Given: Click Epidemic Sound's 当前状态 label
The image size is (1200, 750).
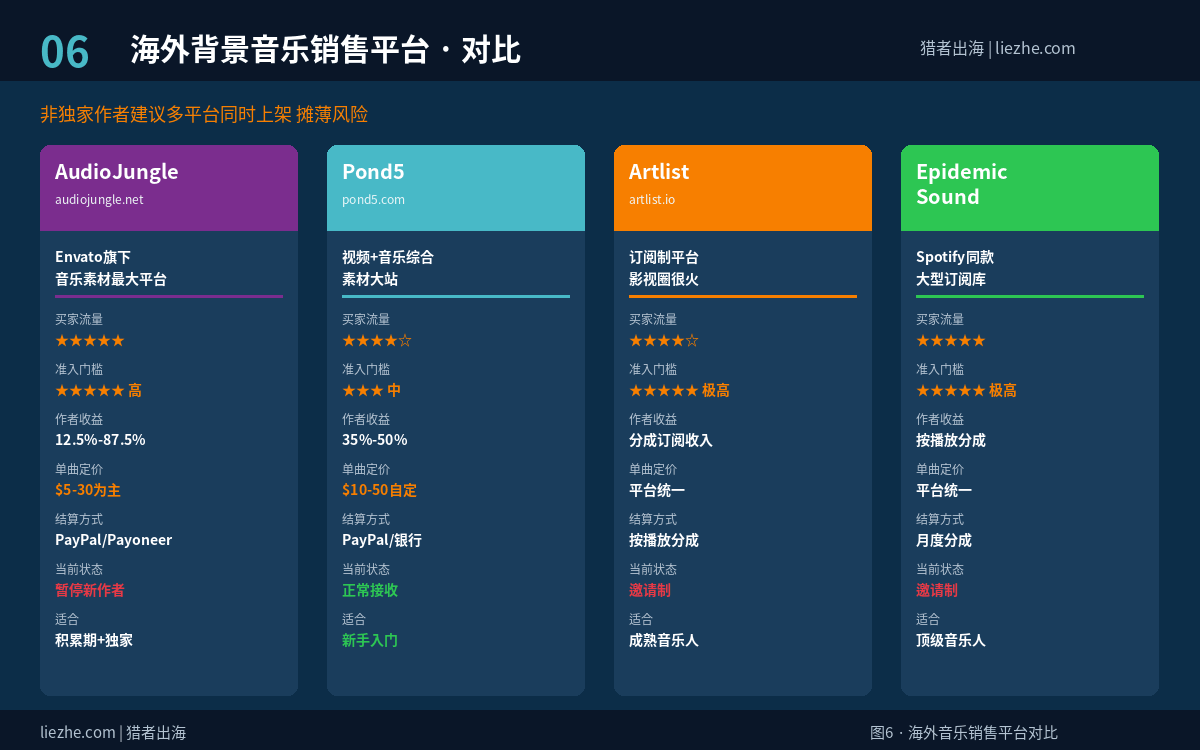Looking at the screenshot, I should [x=940, y=569].
